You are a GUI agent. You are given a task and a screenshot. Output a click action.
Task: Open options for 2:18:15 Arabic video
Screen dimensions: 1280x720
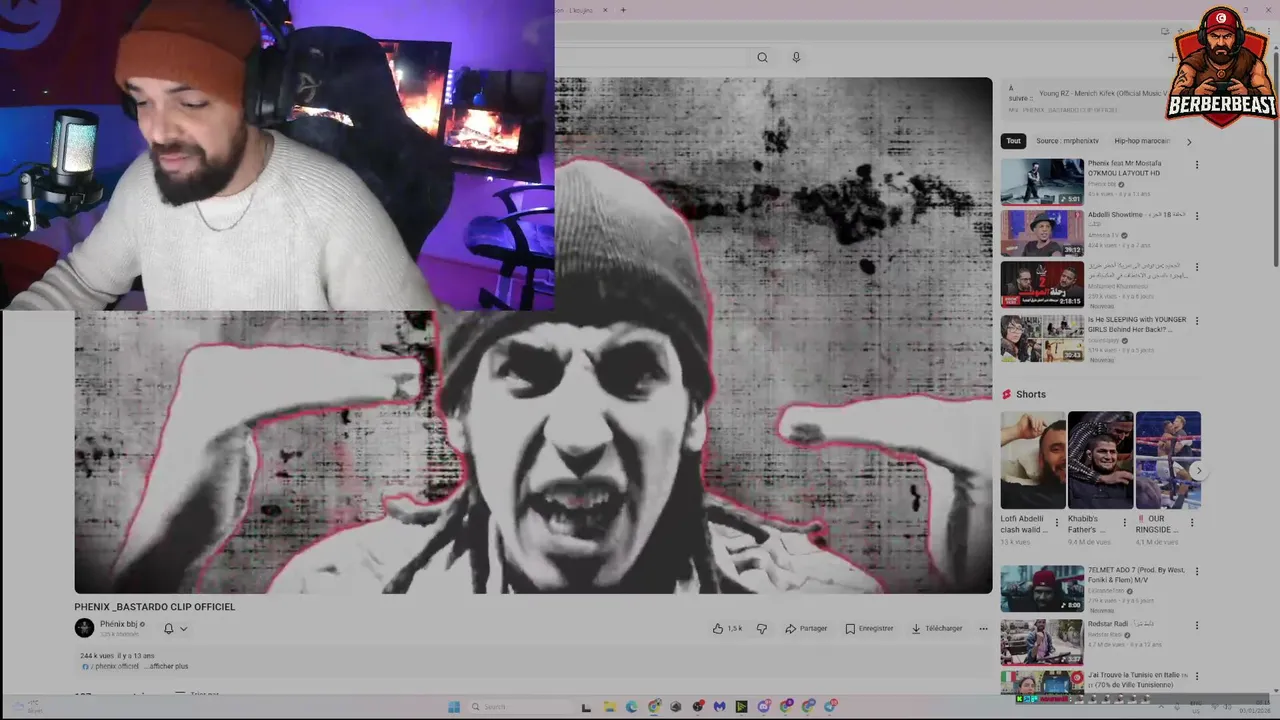pos(1196,268)
